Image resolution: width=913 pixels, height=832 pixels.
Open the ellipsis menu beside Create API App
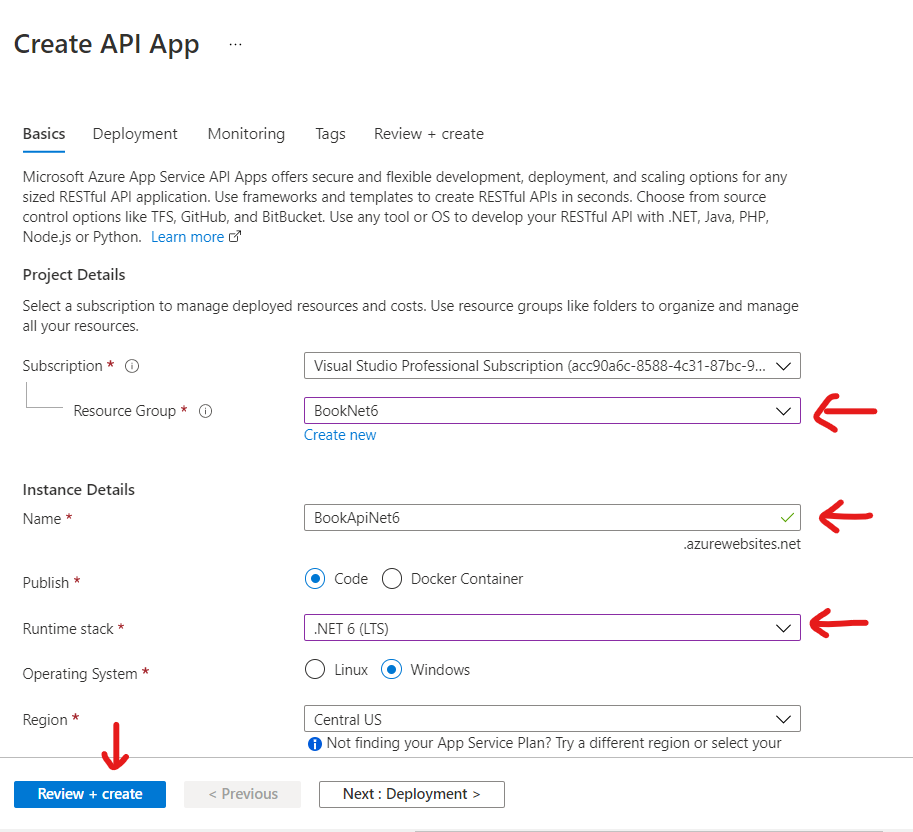pyautogui.click(x=235, y=43)
